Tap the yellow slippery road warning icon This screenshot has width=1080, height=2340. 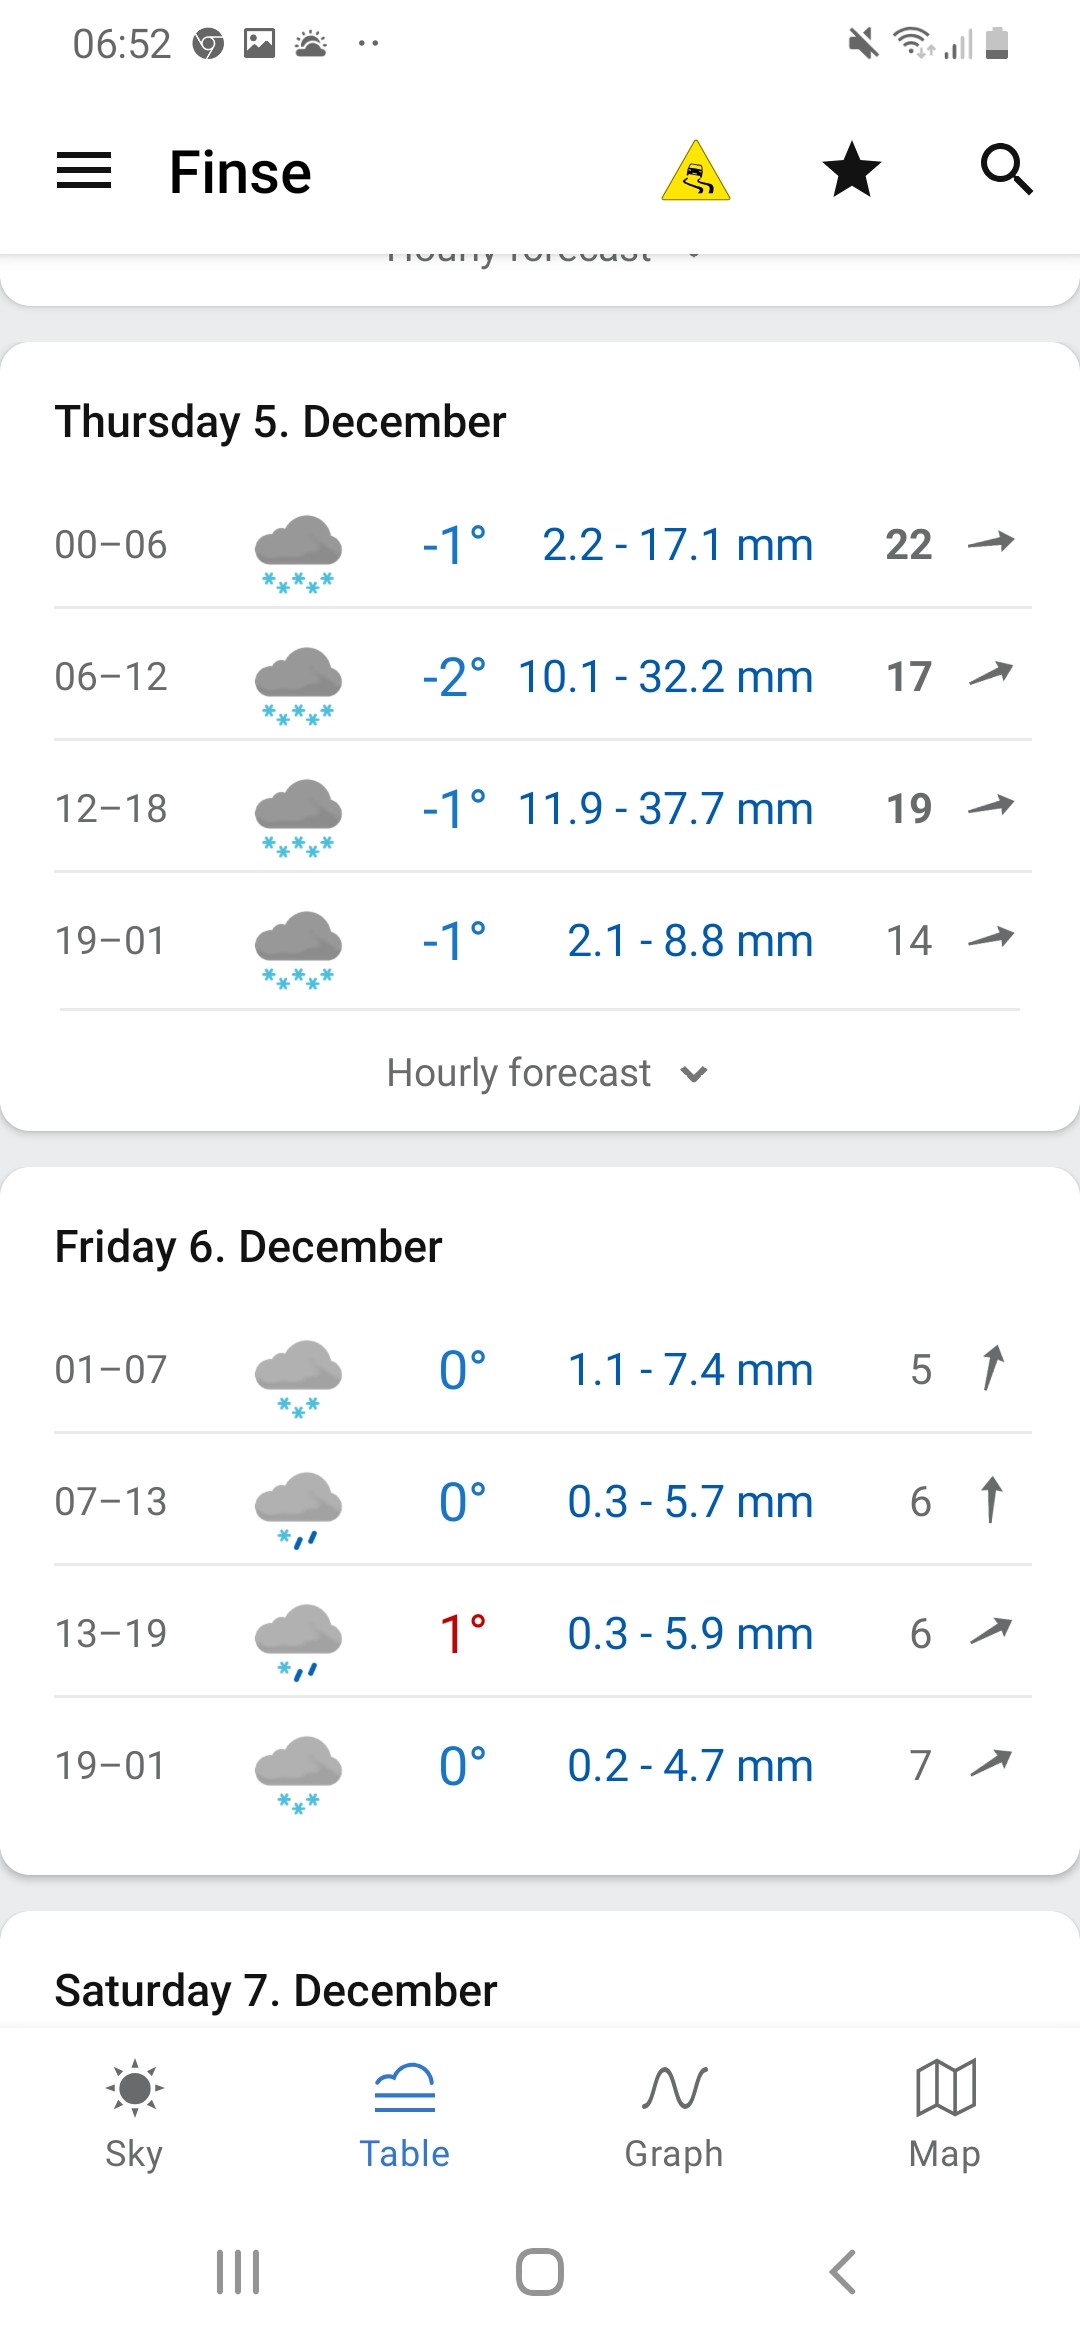point(696,171)
